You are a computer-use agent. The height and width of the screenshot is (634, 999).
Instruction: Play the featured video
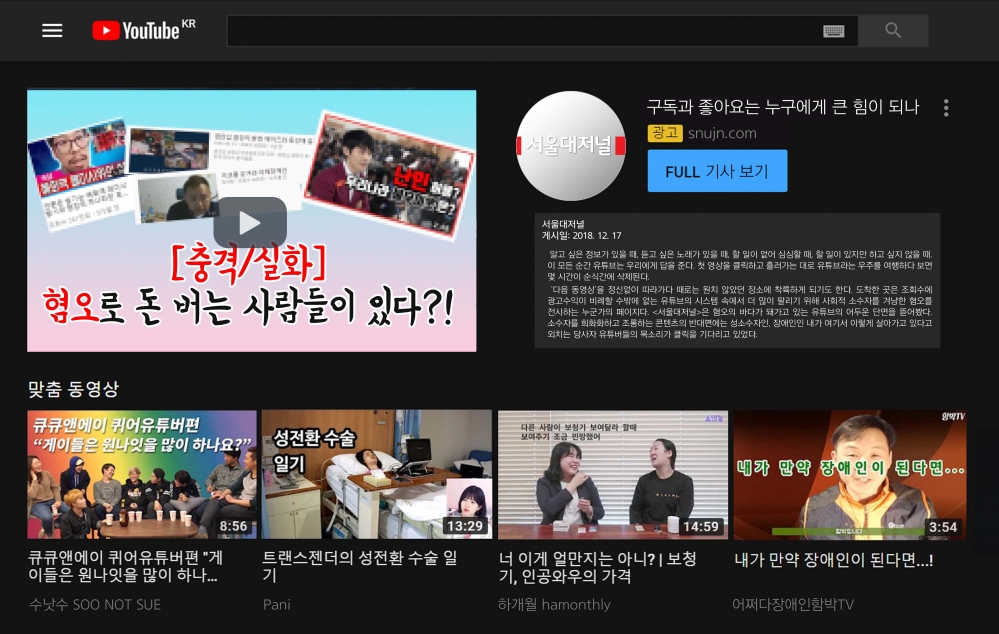coord(250,222)
